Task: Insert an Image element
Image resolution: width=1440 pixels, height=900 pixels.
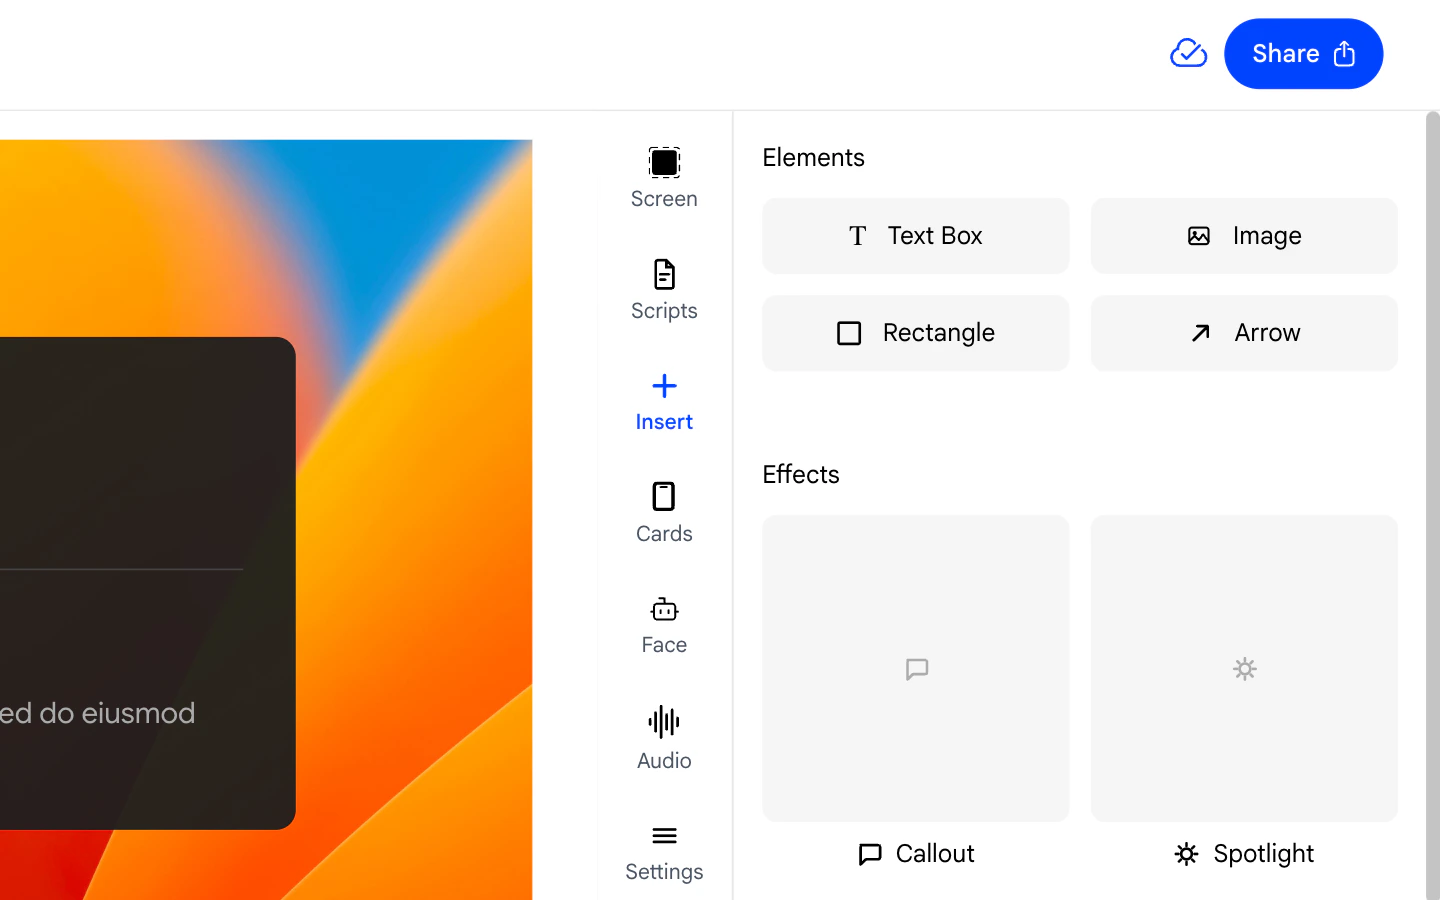Action: [x=1244, y=236]
